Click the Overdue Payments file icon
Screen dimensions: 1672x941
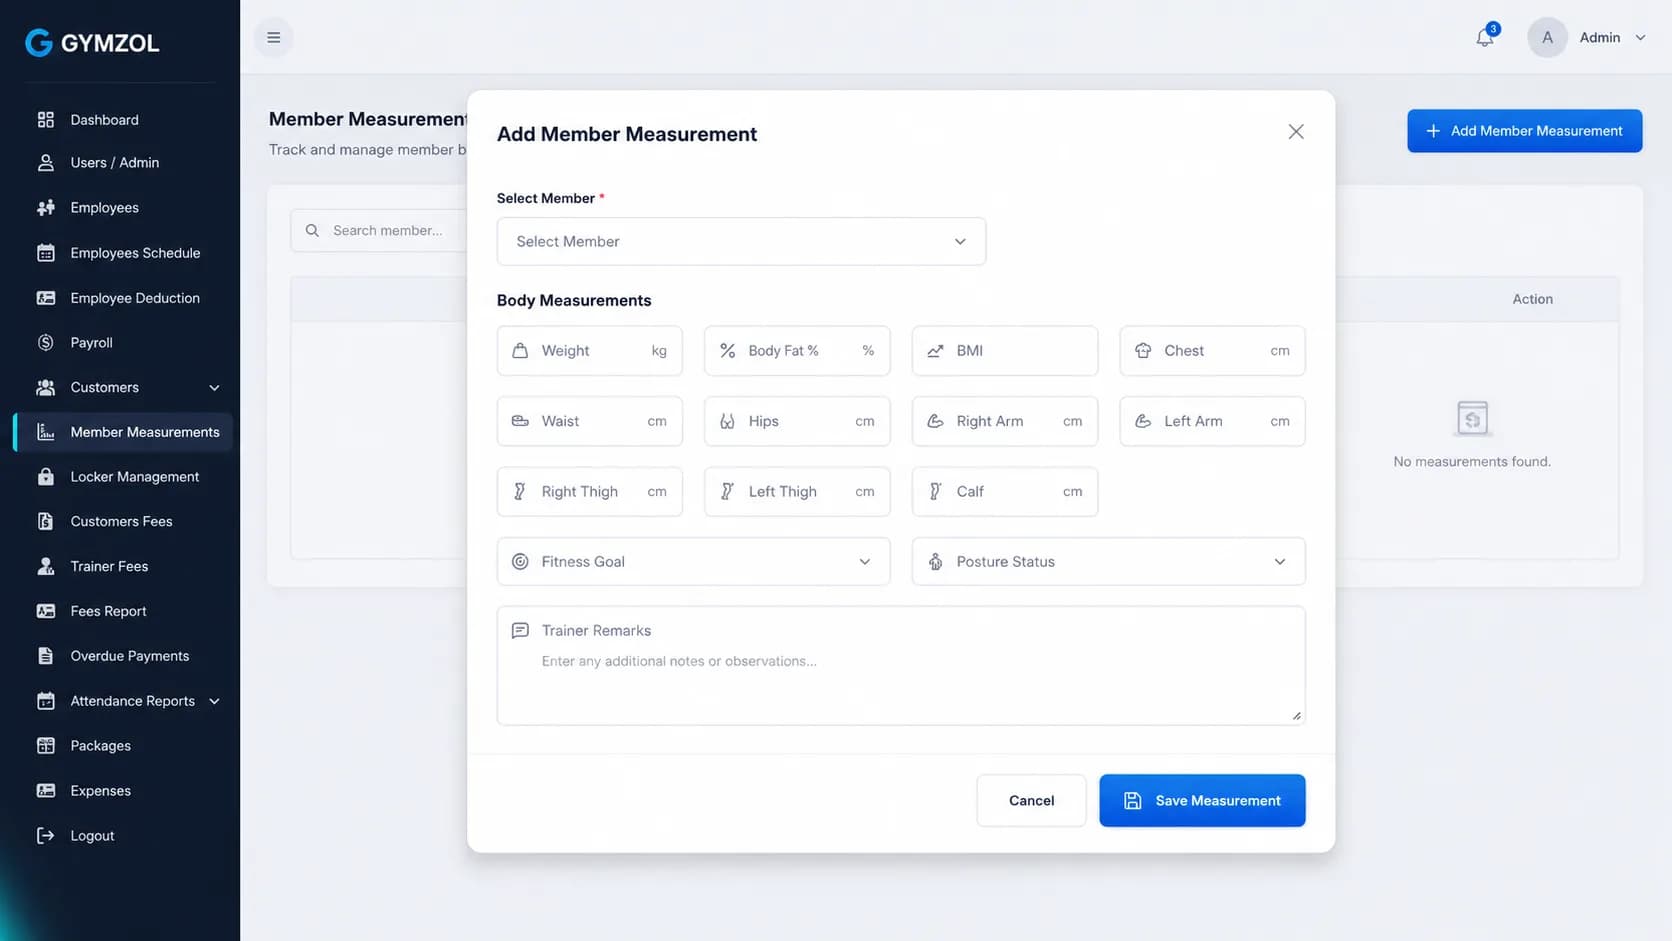coord(46,656)
